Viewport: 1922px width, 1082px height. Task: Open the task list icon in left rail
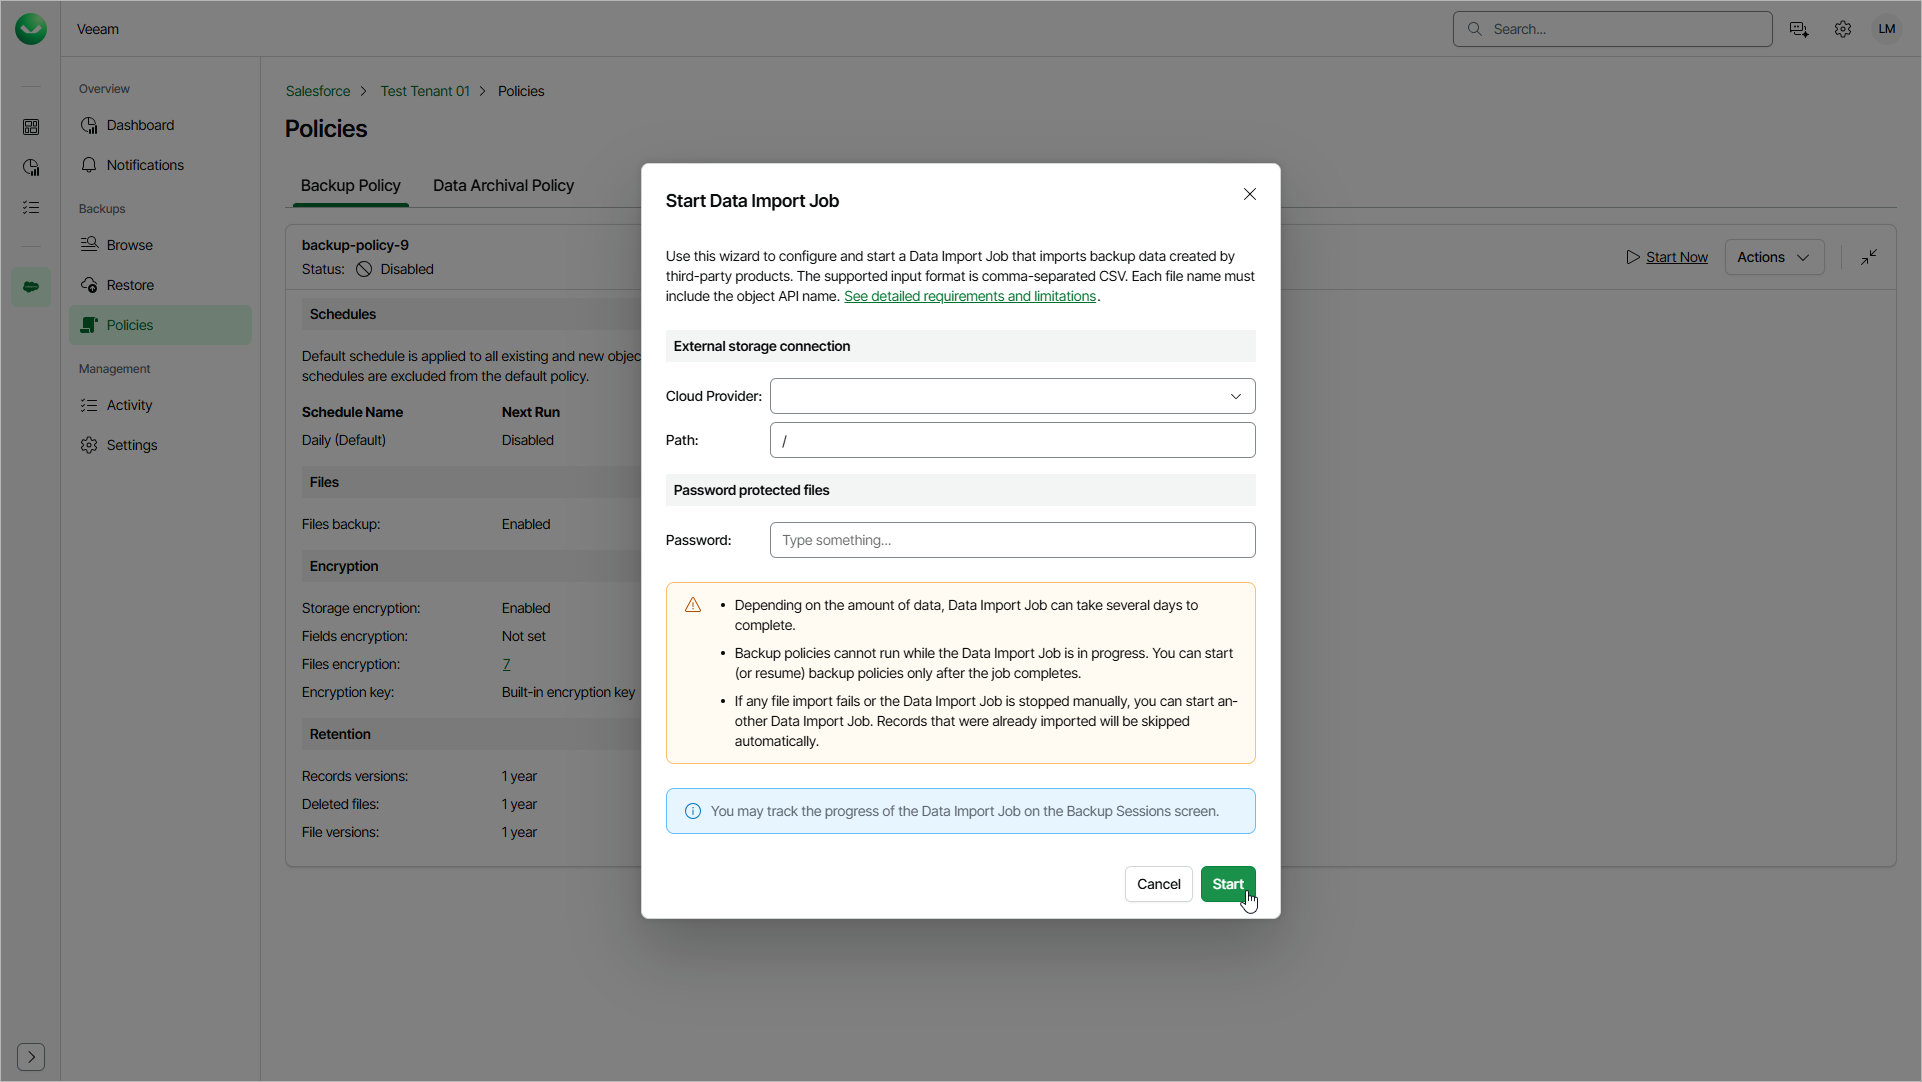click(31, 207)
